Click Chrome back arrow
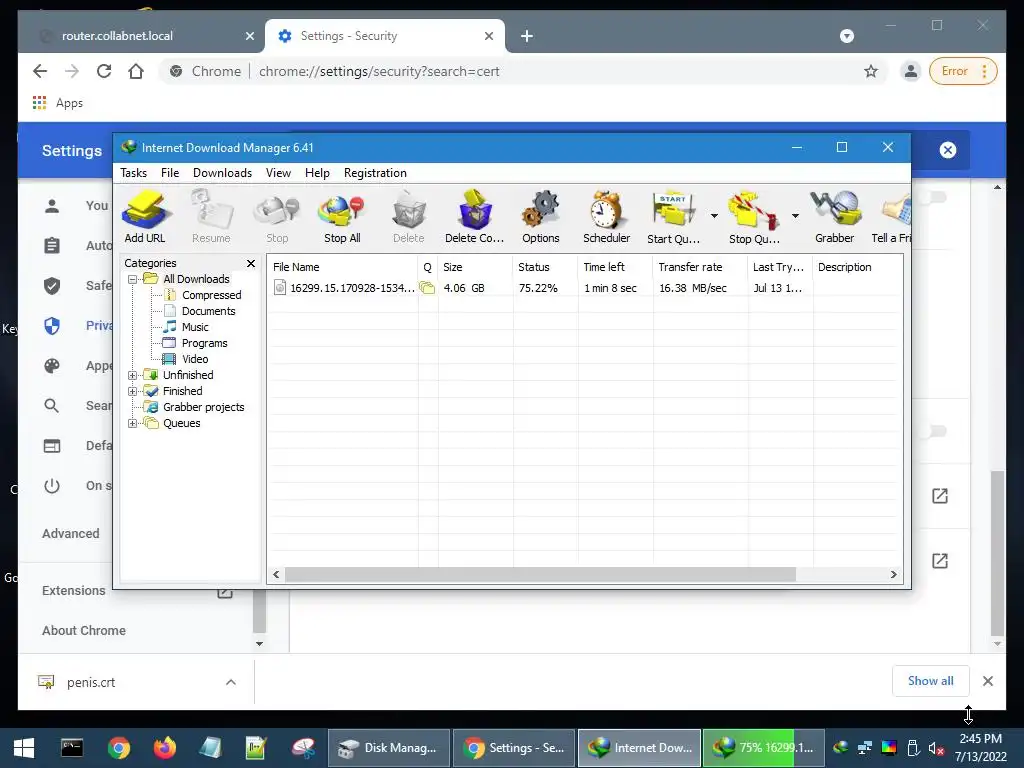 (40, 71)
